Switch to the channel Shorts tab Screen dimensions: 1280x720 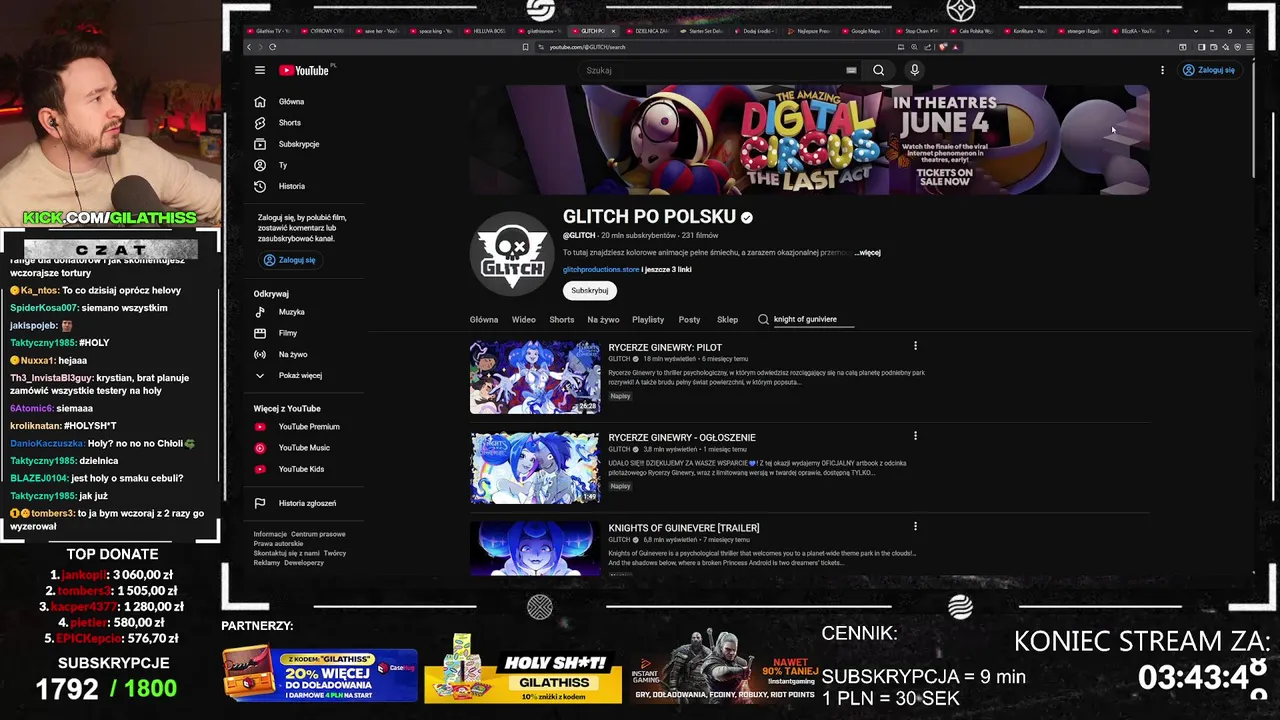coord(562,319)
